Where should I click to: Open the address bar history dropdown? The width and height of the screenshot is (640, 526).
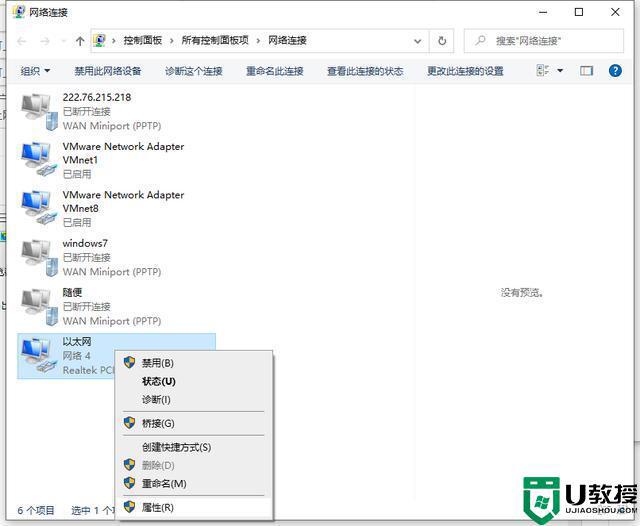(x=418, y=41)
